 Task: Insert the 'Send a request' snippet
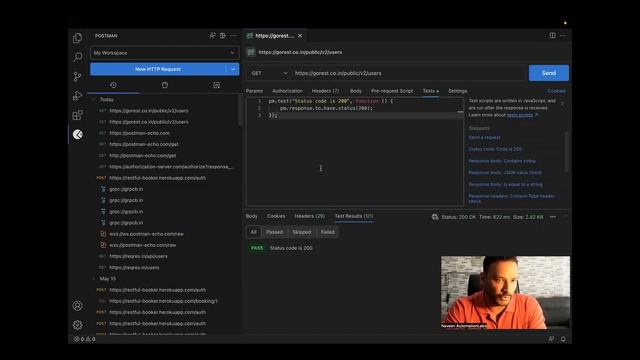pos(484,138)
